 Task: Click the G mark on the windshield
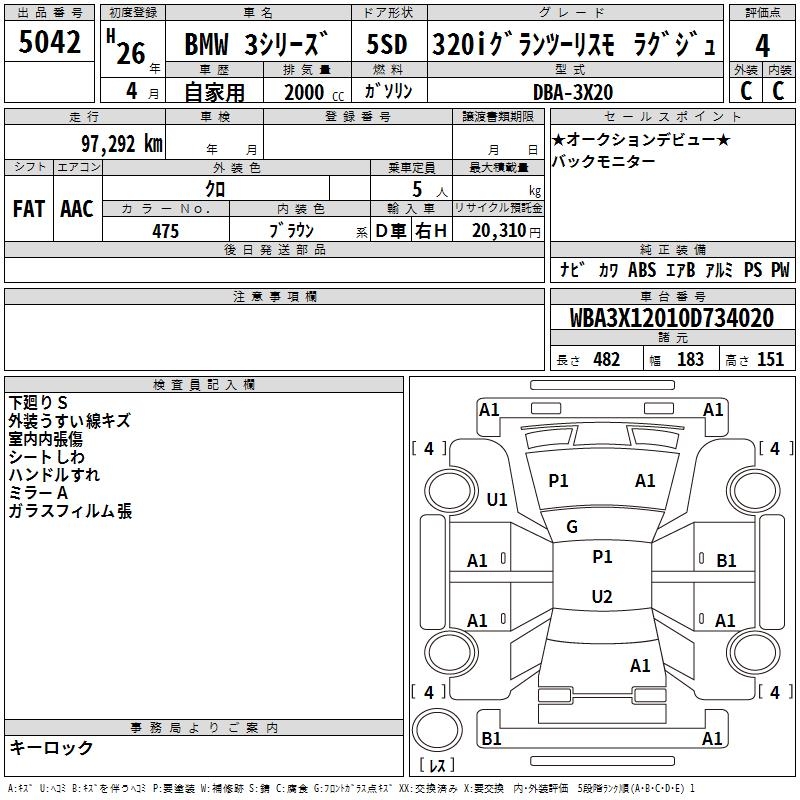click(x=572, y=527)
